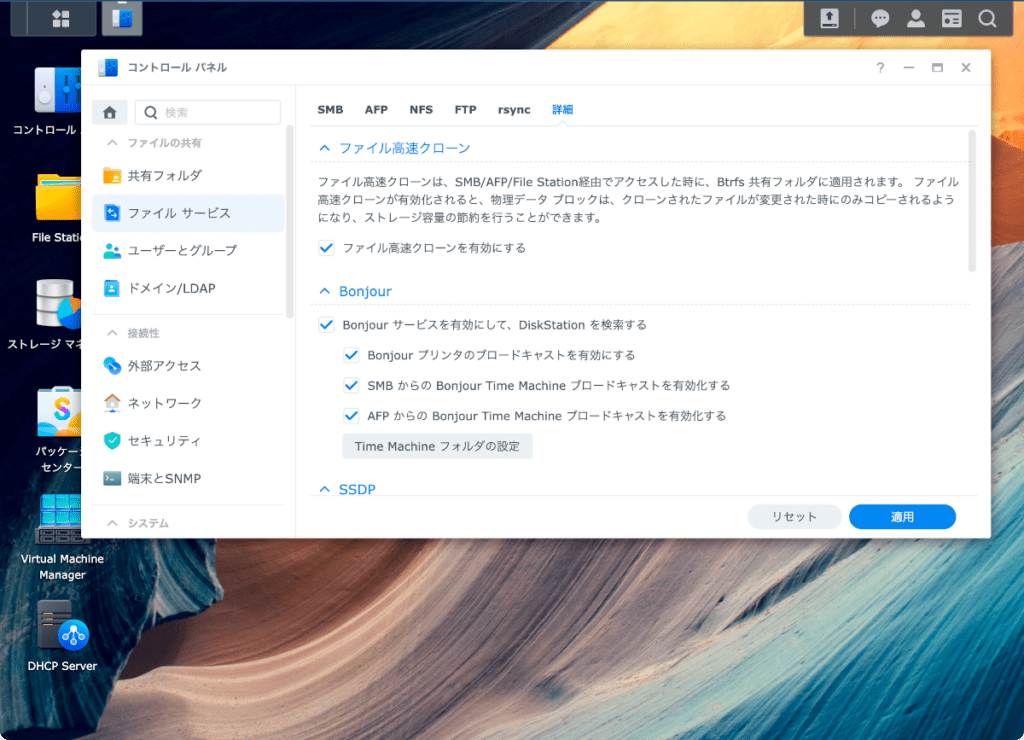Open notifications speech bubble icon
Viewport: 1024px width, 740px height.
880,18
